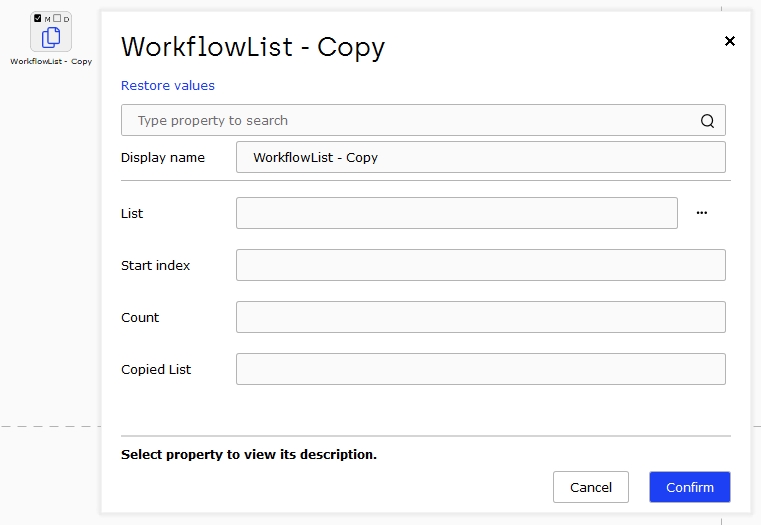The height and width of the screenshot is (525, 761).
Task: Select the WorkflowList - Copy node icon
Action: coord(51,37)
